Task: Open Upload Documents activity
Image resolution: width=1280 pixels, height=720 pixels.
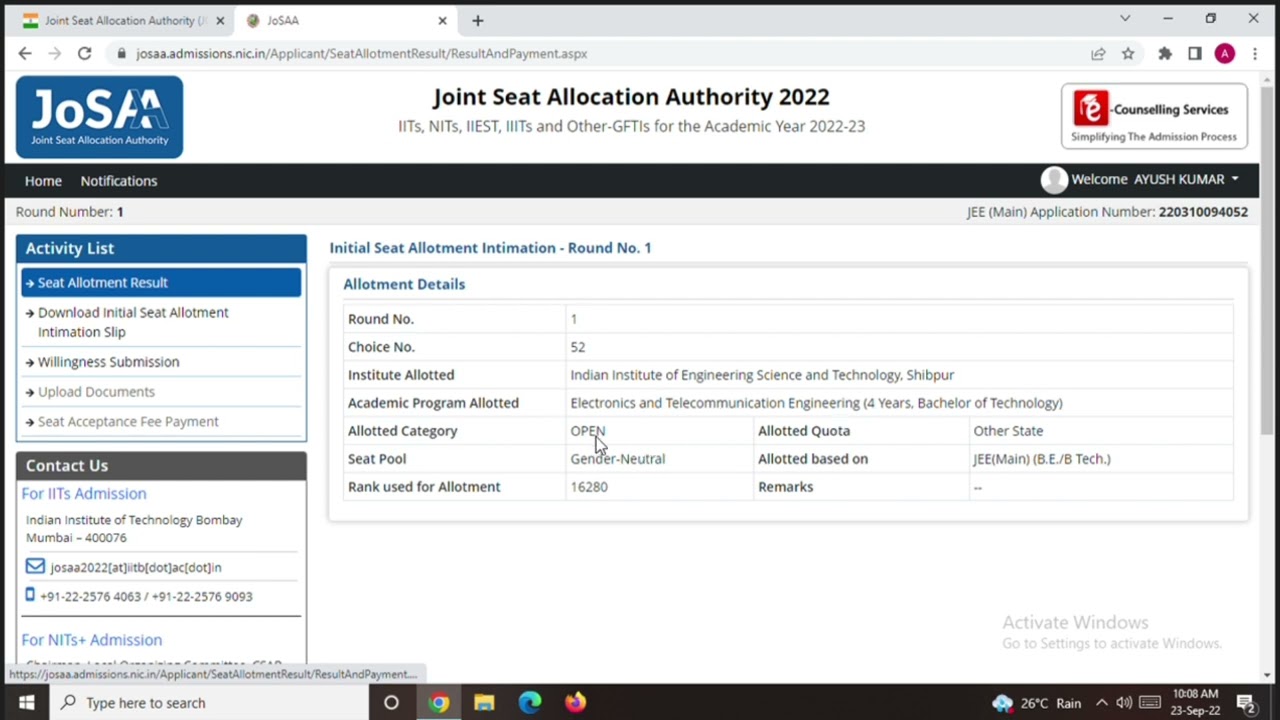Action: click(96, 392)
